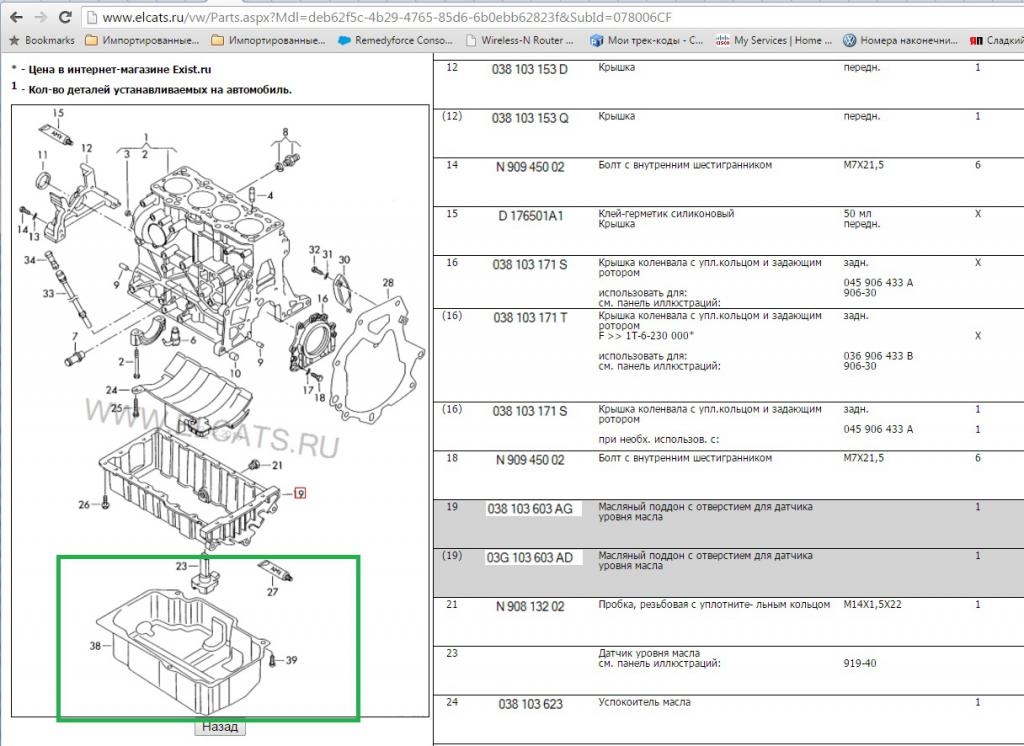Screen dimensions: 1024x746
Task: Open the Wireless-N Router bookmark
Action: (520, 41)
